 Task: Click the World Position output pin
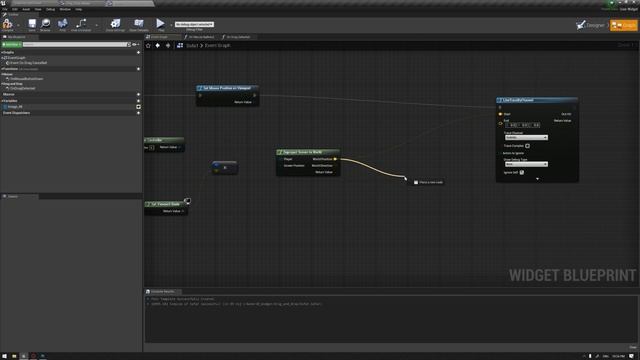335,159
